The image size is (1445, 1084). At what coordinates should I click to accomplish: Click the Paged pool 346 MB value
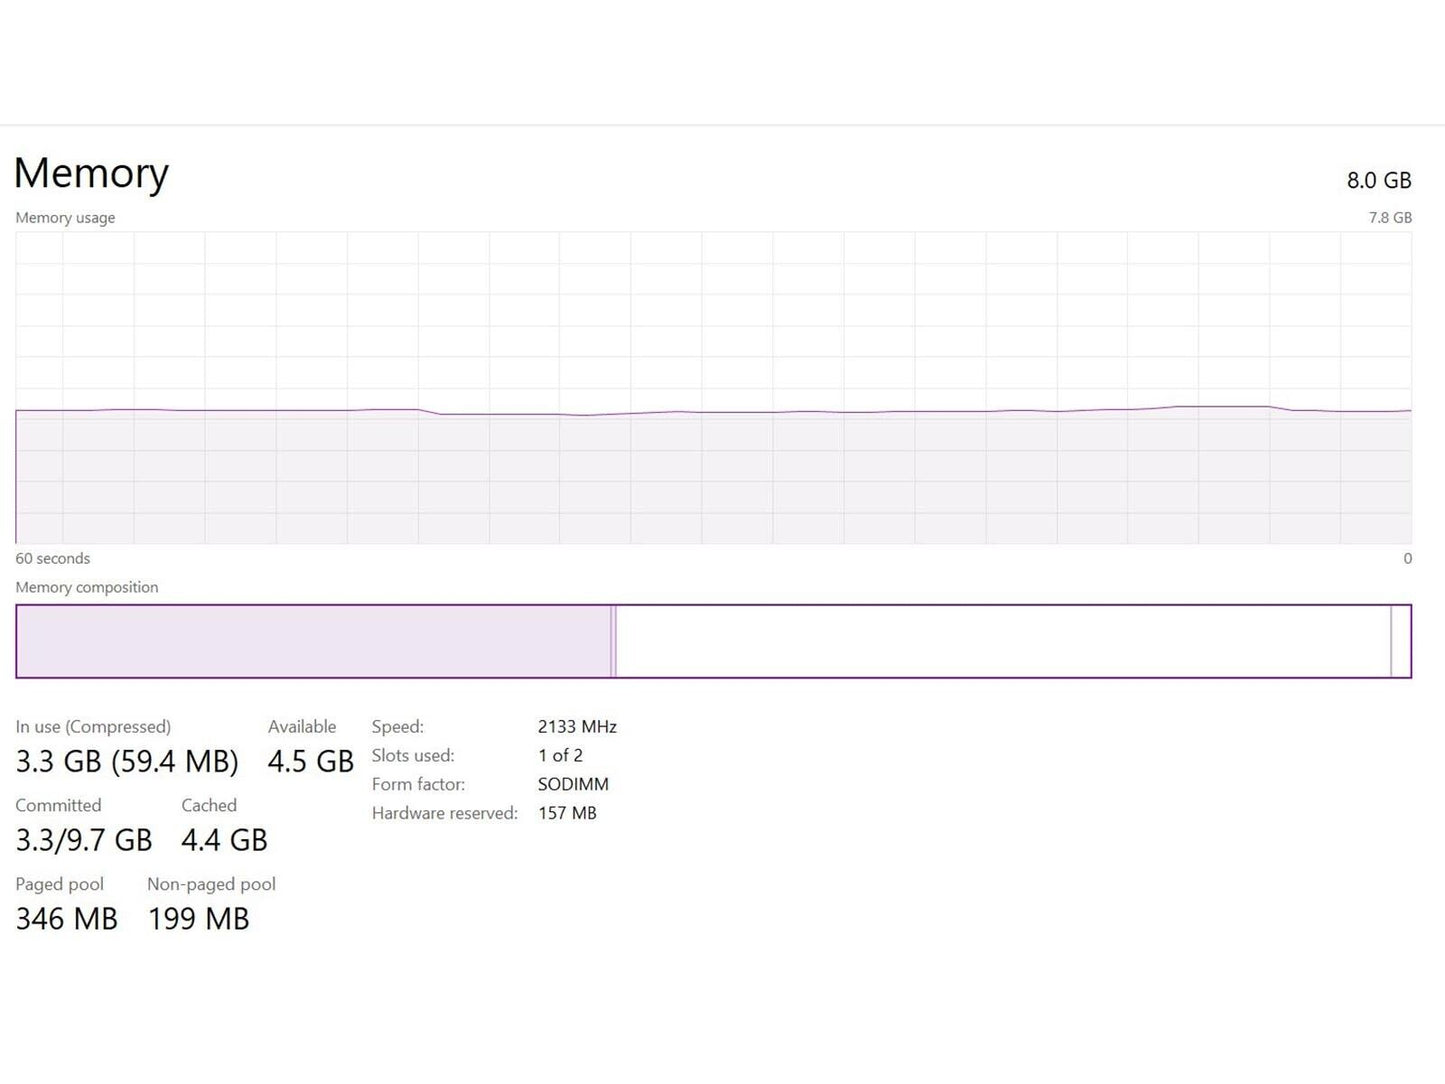(67, 919)
